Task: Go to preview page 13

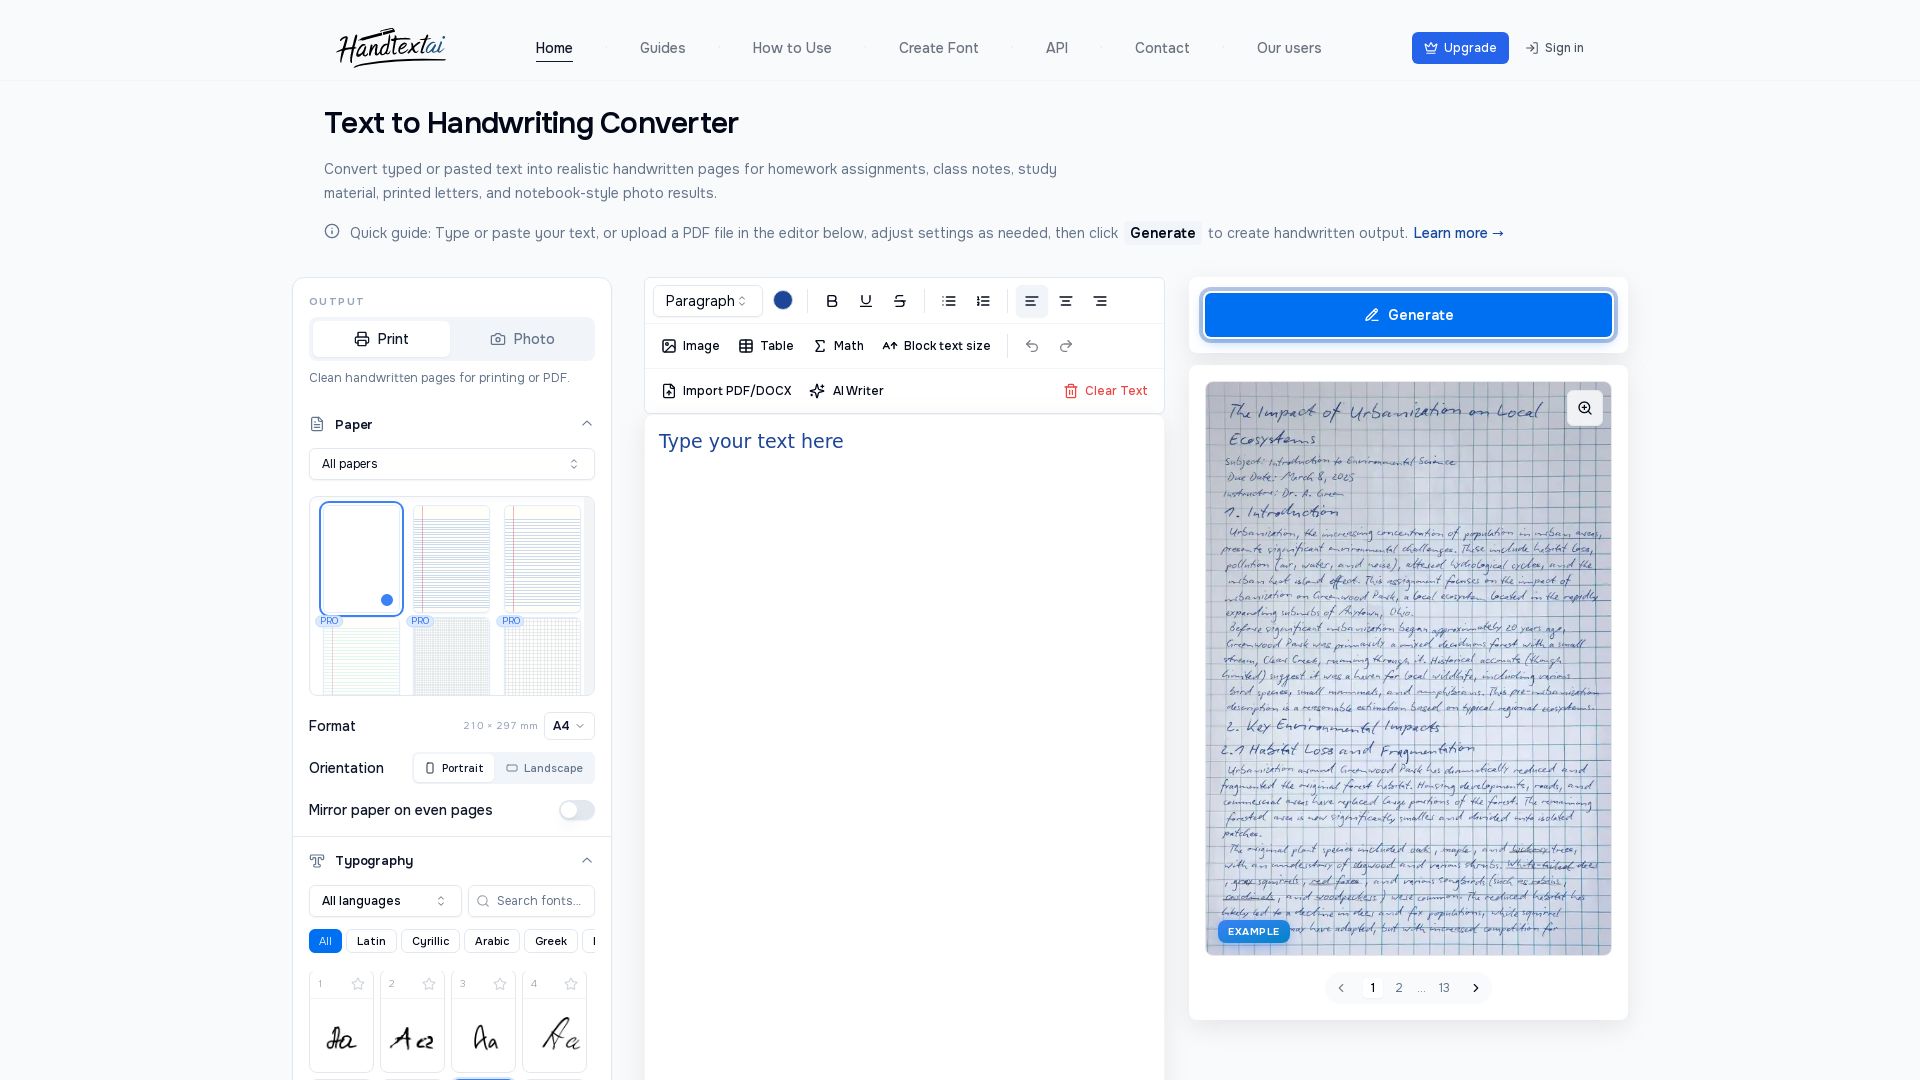Action: pos(1444,988)
